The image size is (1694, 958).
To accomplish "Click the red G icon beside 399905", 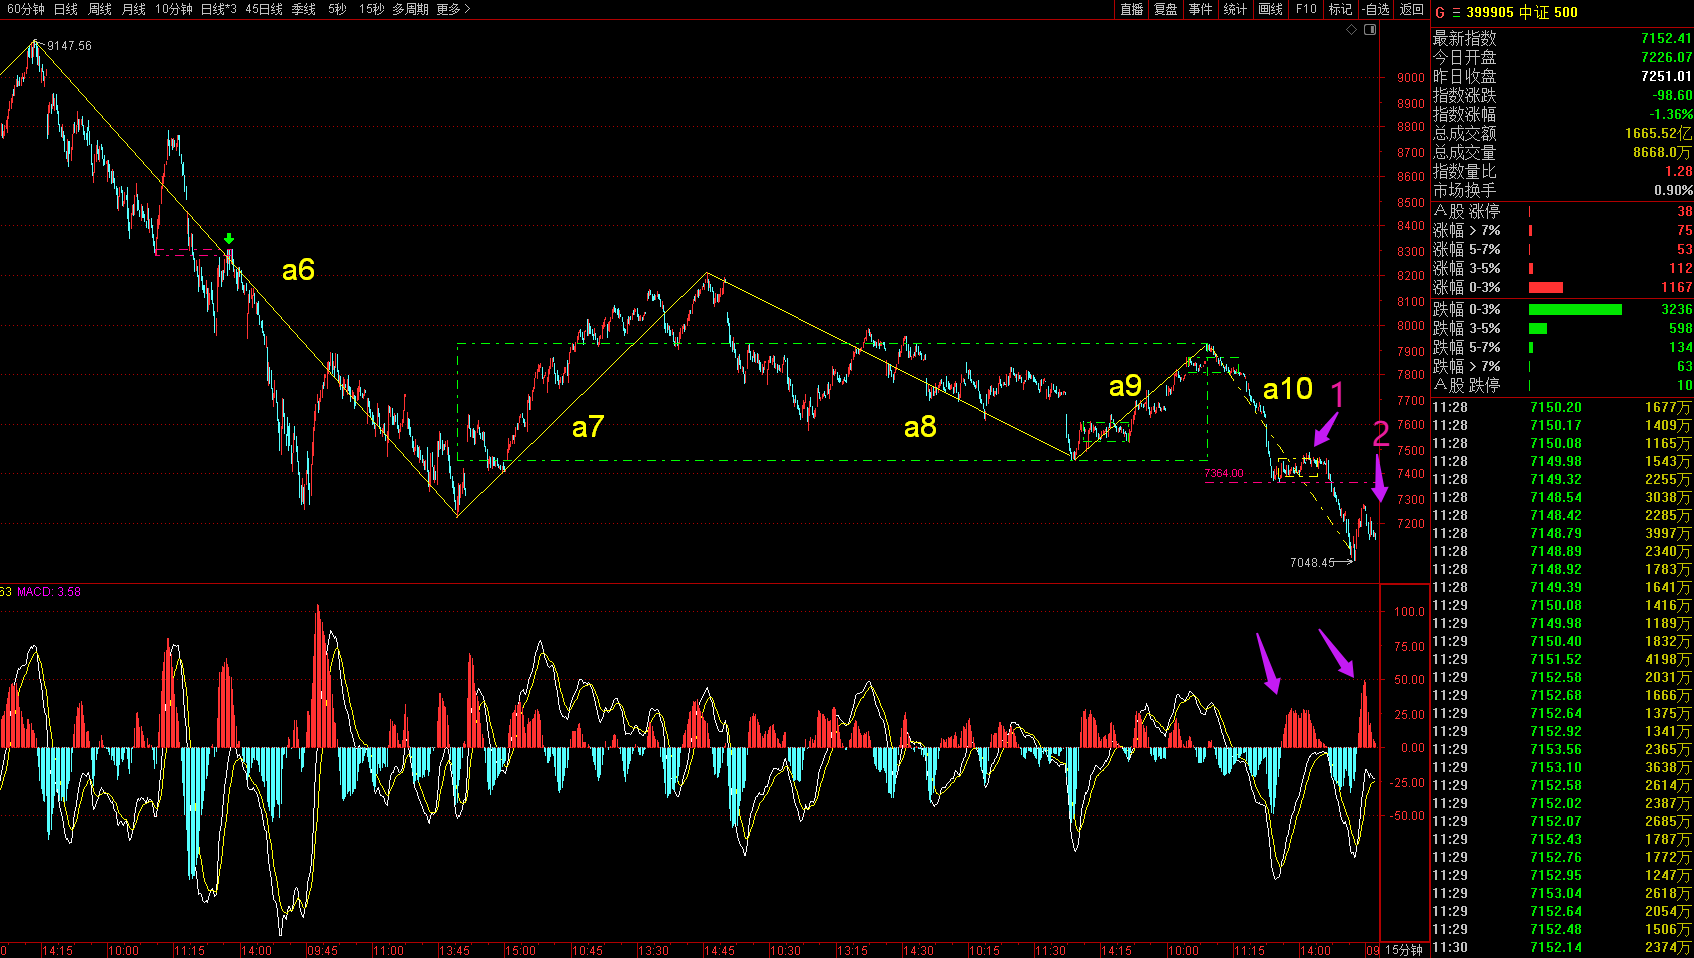I will (1440, 12).
